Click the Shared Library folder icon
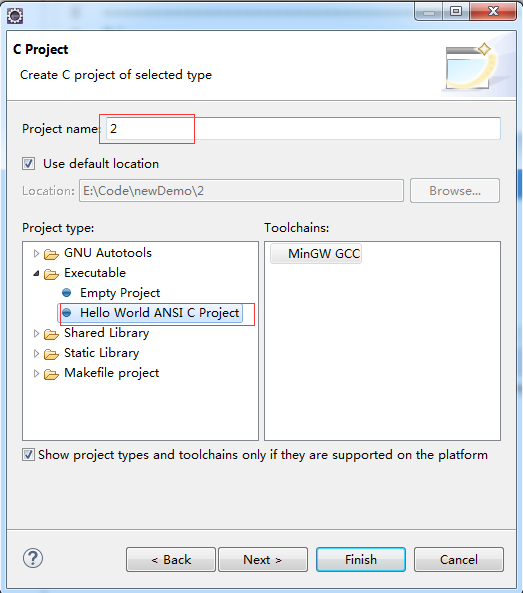This screenshot has height=593, width=523. tap(51, 334)
